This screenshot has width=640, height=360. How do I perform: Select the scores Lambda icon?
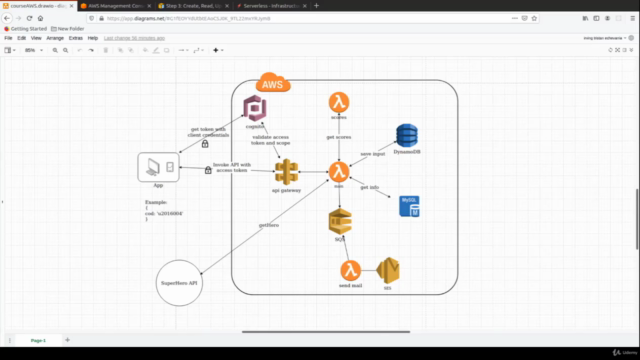click(x=339, y=102)
